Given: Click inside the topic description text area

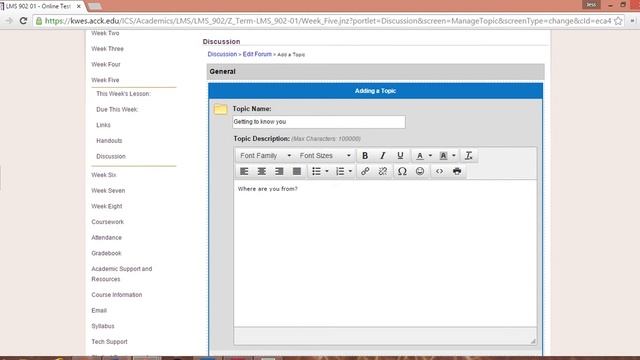Looking at the screenshot, I should tap(385, 253).
